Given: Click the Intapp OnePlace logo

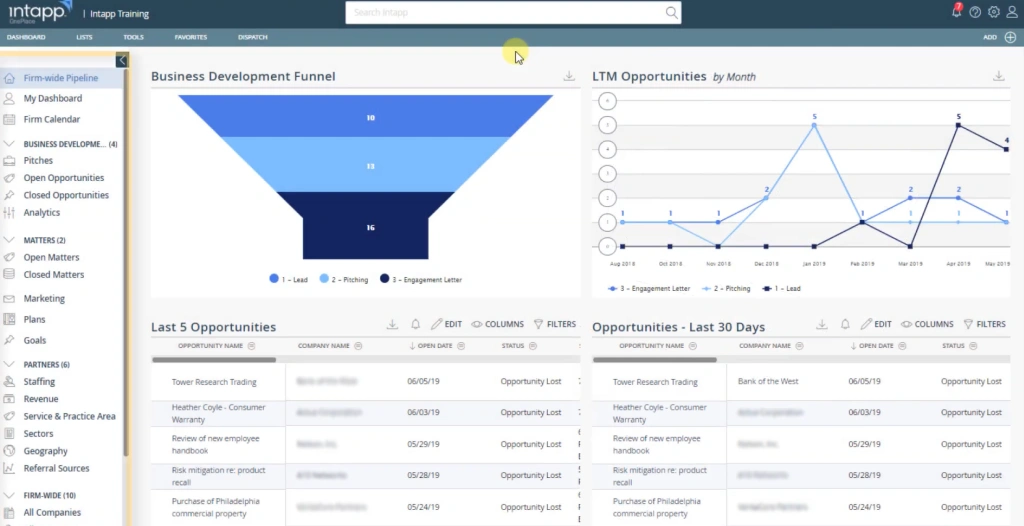Looking at the screenshot, I should coord(40,12).
